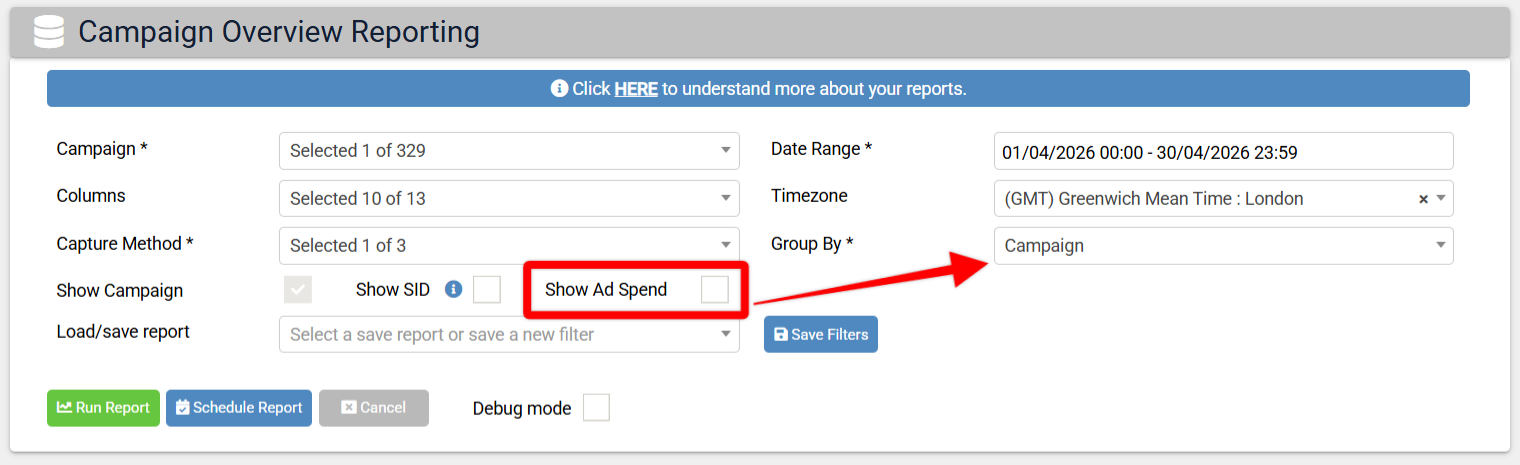Screen dimensions: 1520x465
Task: Toggle the Show Campaign checkbox
Action: tap(298, 290)
